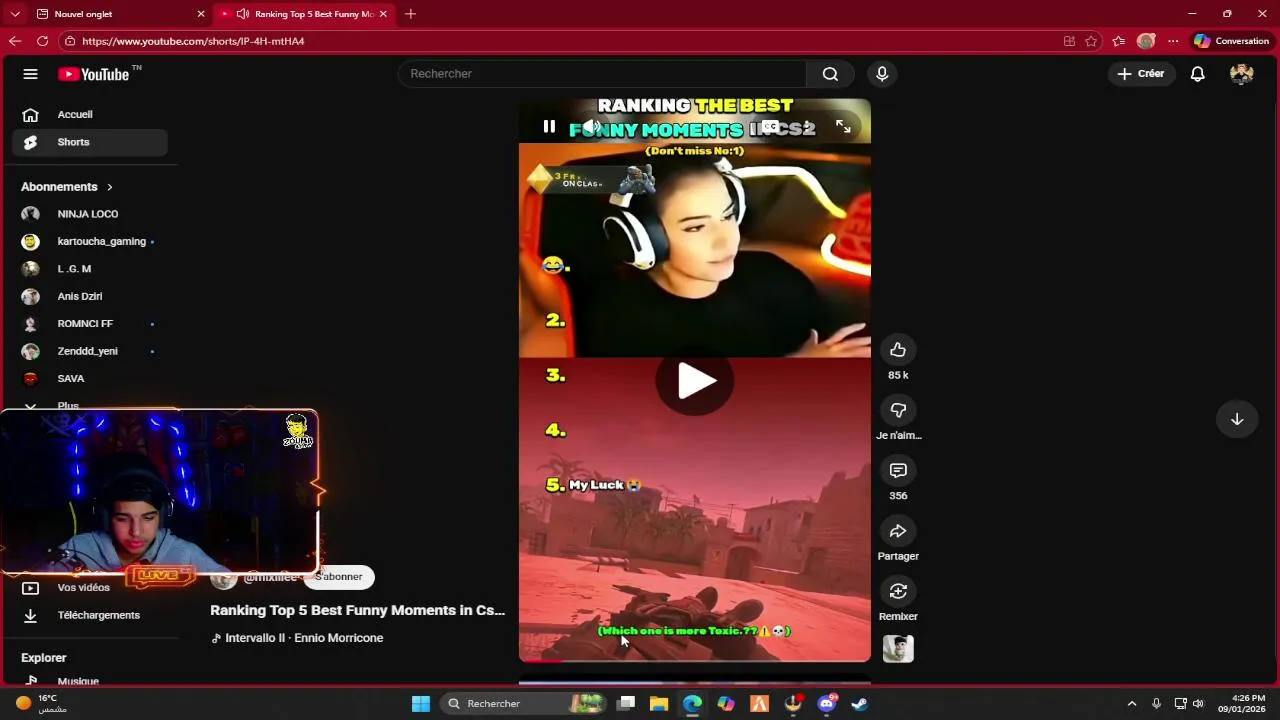Show hidden tray icons chevron
The height and width of the screenshot is (720, 1280).
point(1132,704)
